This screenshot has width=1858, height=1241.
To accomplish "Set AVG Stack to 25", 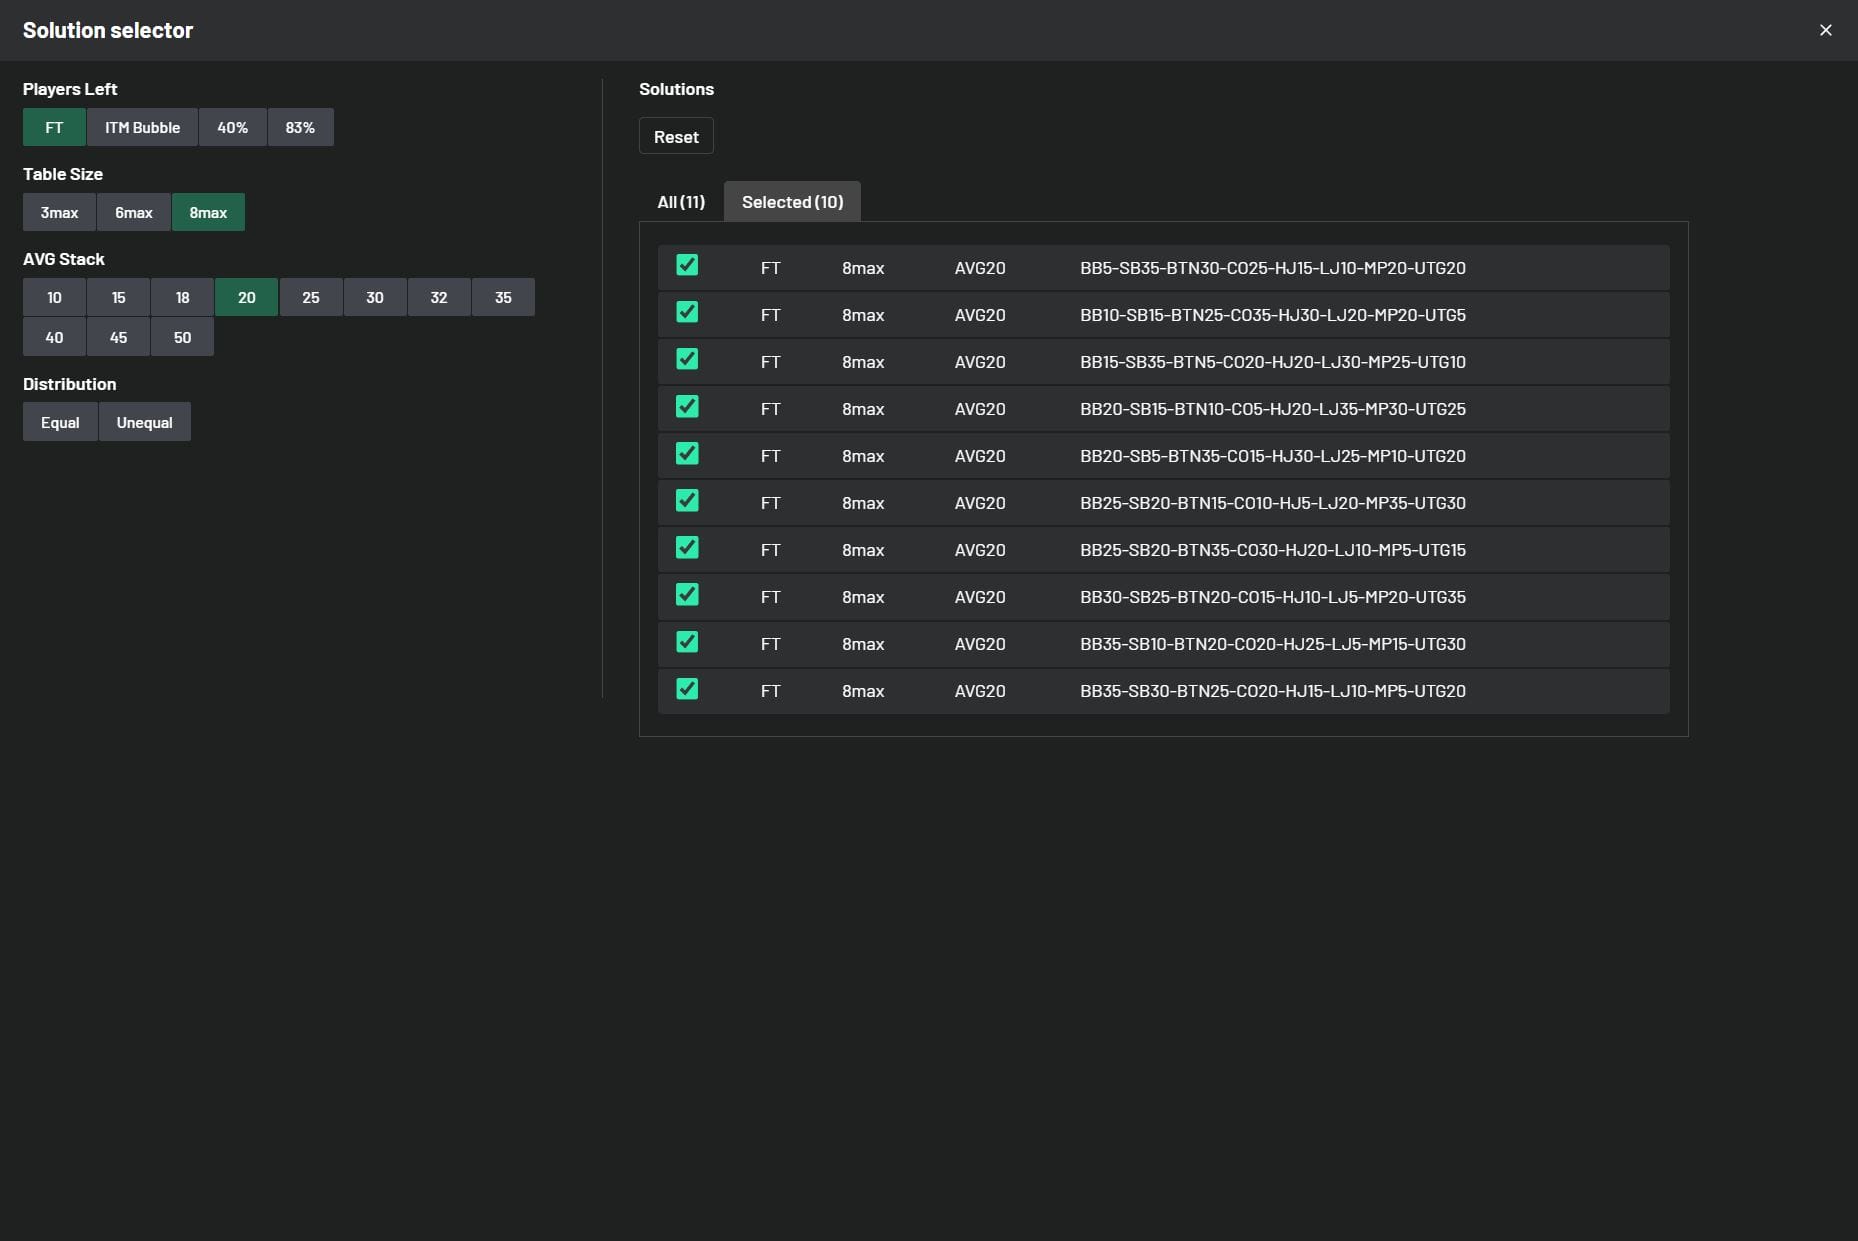I will (x=311, y=298).
